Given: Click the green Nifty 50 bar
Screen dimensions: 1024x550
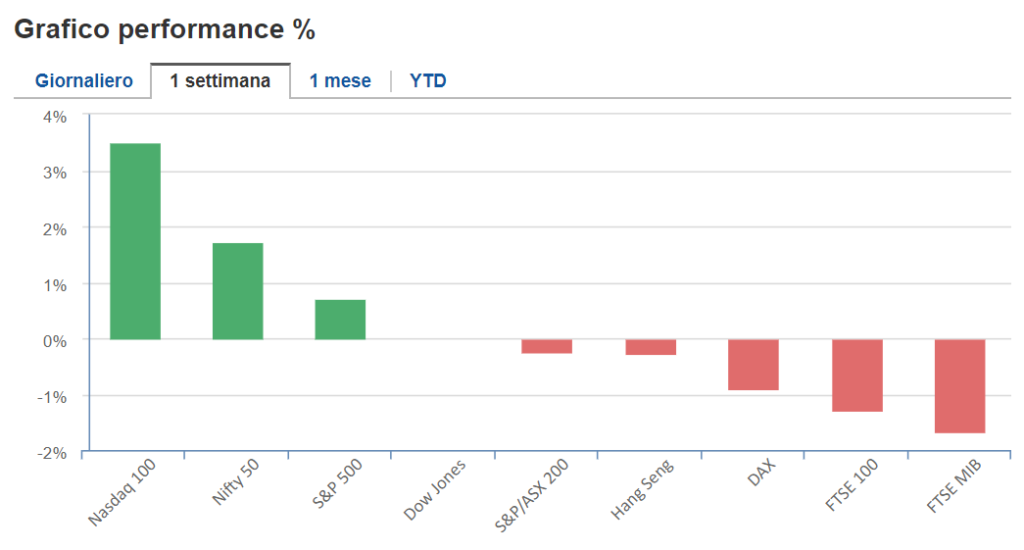Looking at the screenshot, I should 238,291.
